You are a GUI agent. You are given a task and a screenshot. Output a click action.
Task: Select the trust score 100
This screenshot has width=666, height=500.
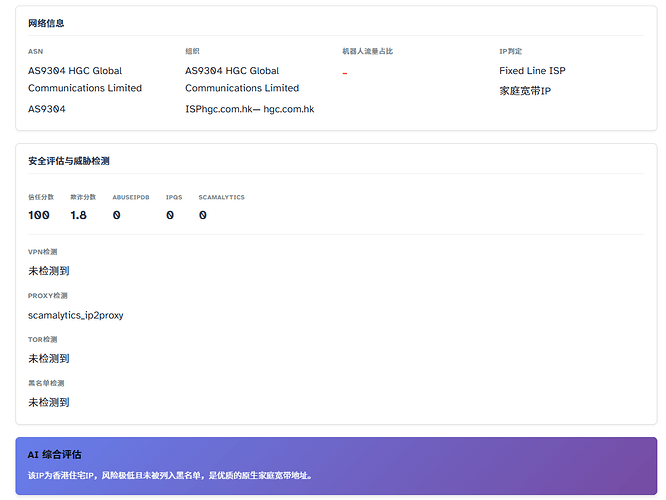click(39, 215)
